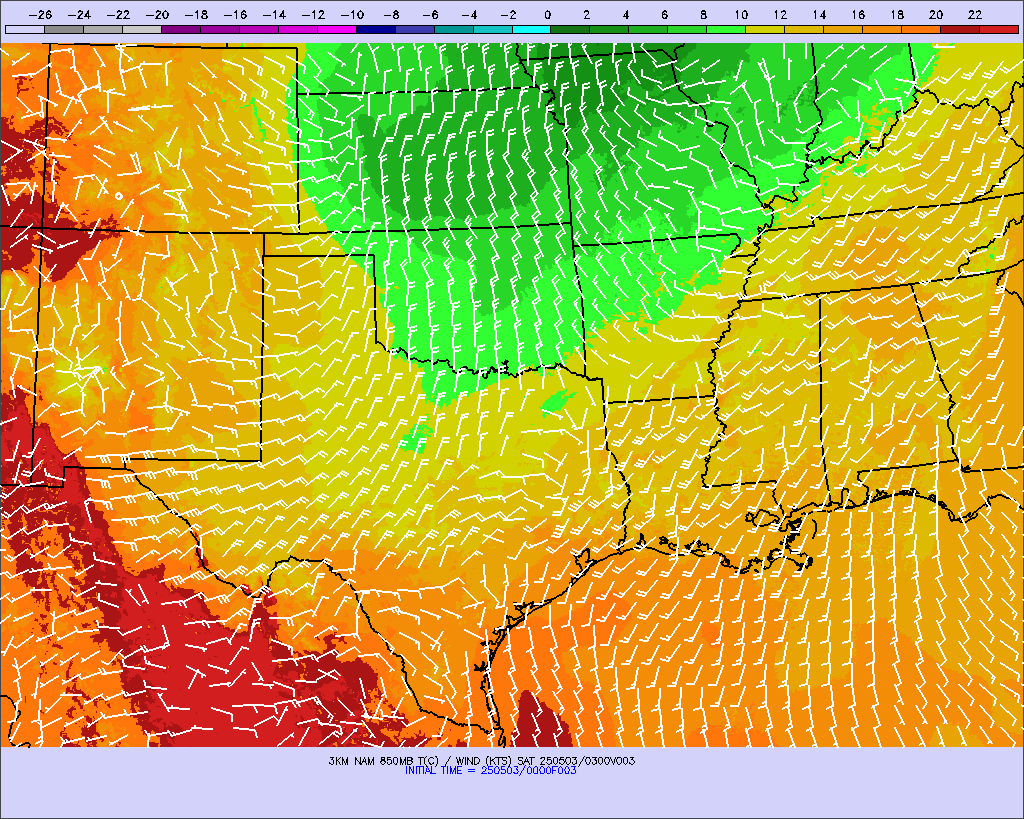Choose the neon green 8 to 10 swatch
1024x819 pixels.
pos(726,29)
